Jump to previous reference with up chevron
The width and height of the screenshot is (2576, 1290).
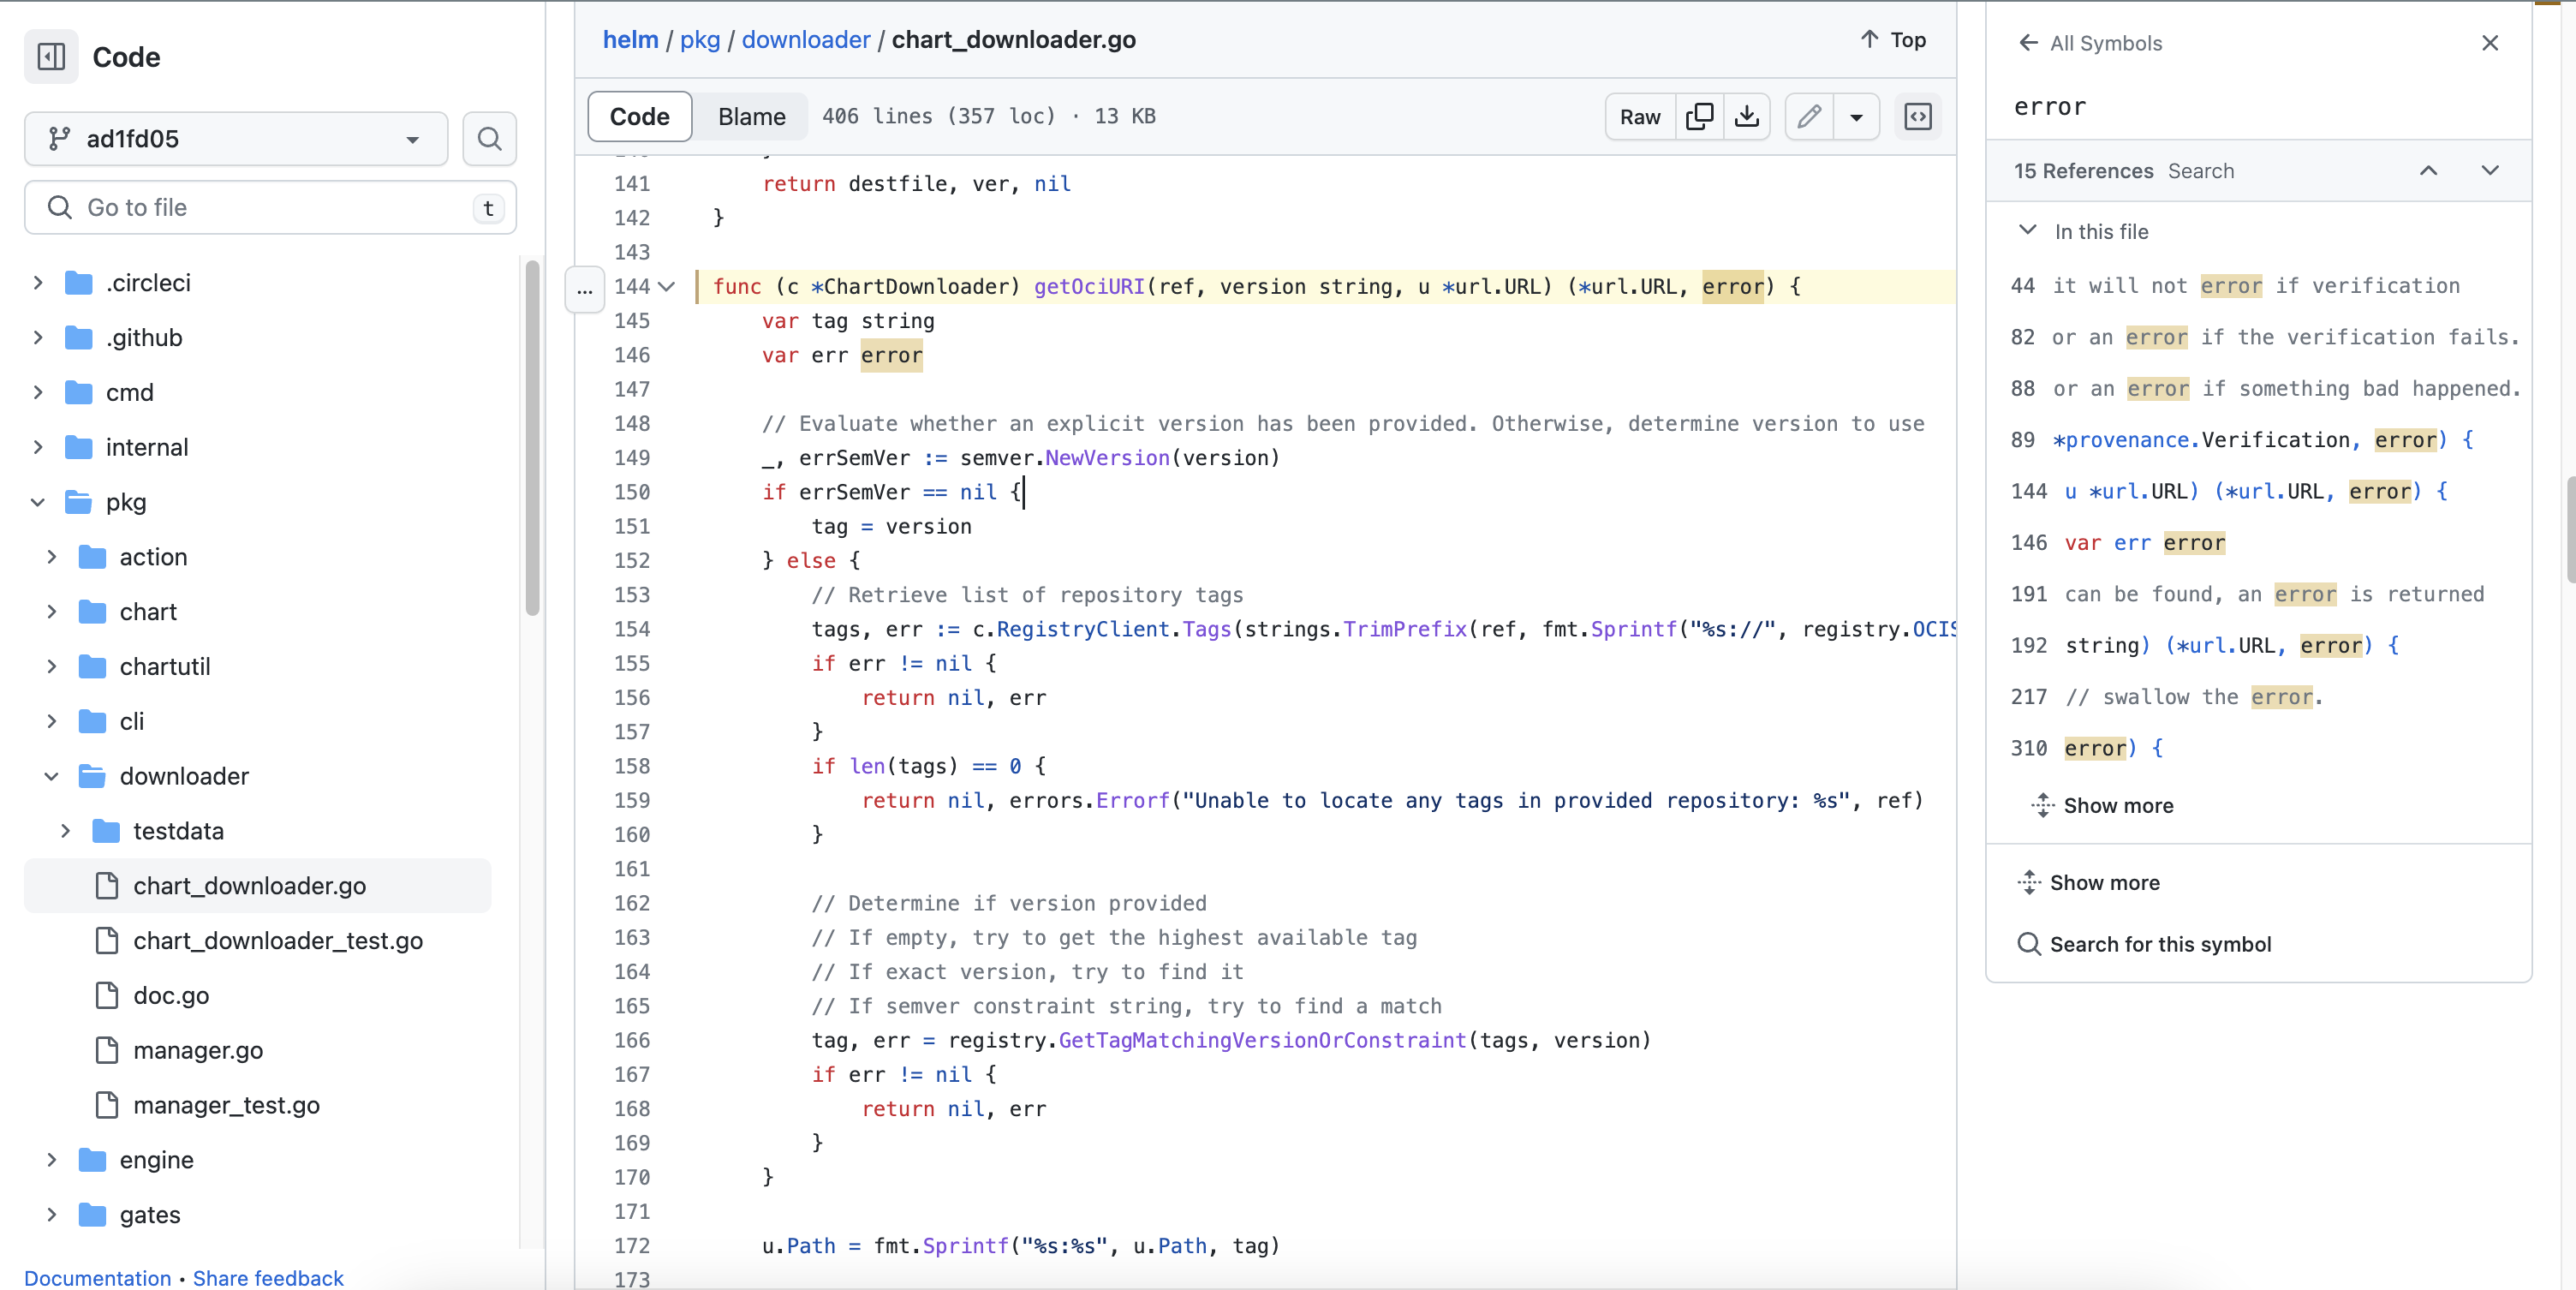[x=2428, y=170]
